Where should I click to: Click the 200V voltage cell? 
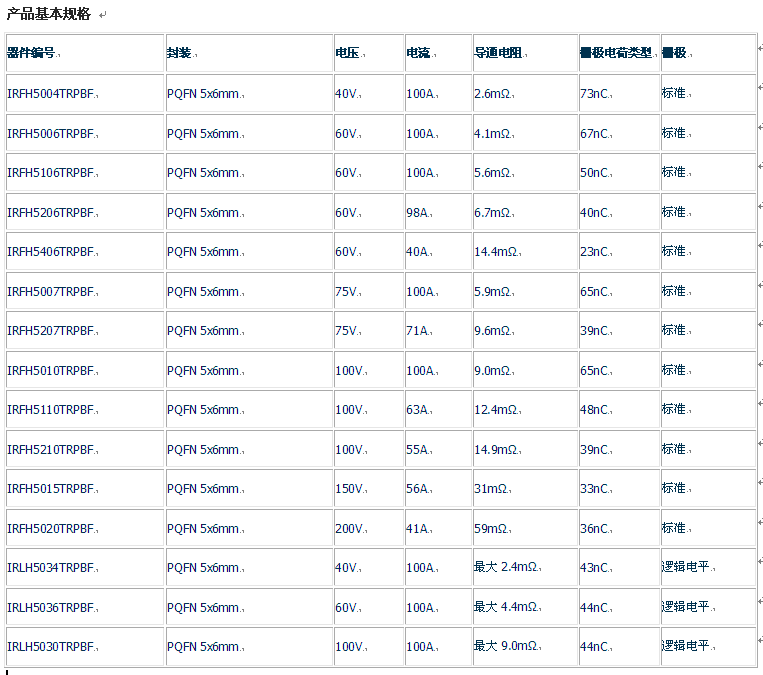(349, 529)
